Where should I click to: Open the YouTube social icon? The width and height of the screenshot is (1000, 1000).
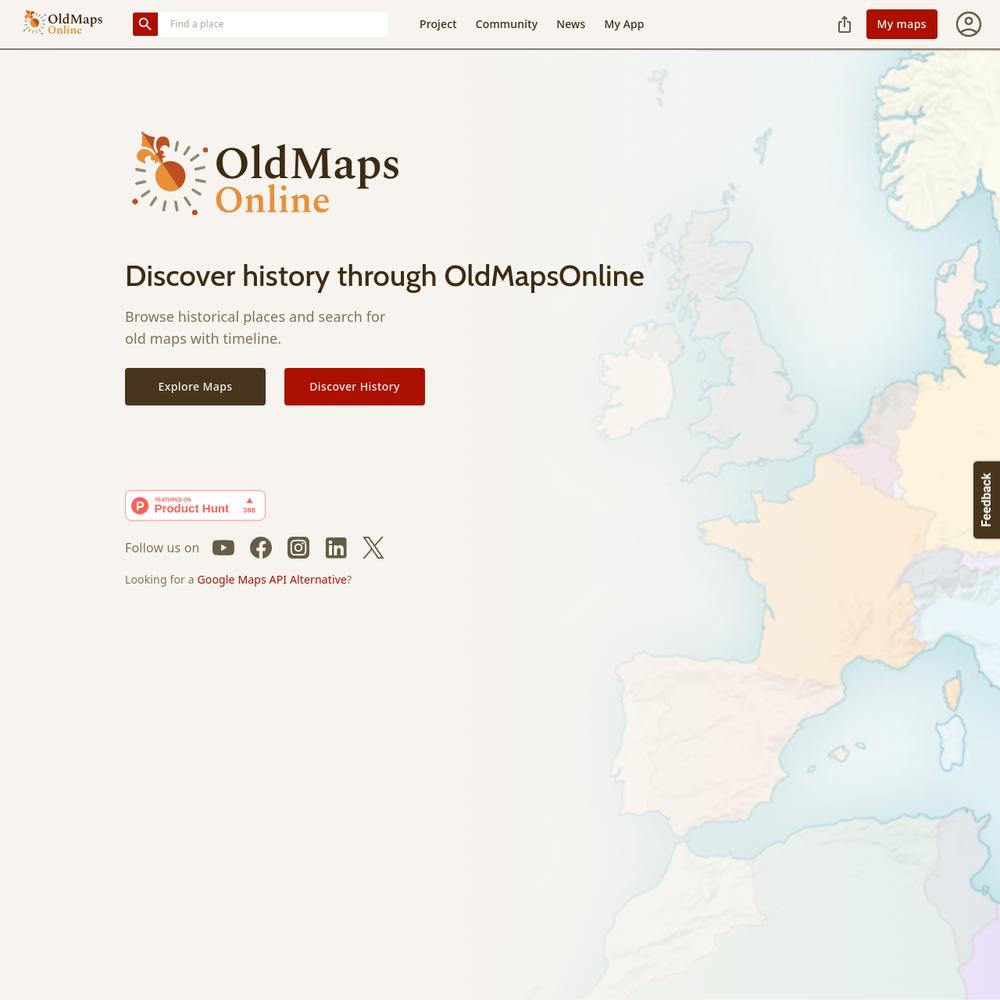pyautogui.click(x=223, y=548)
